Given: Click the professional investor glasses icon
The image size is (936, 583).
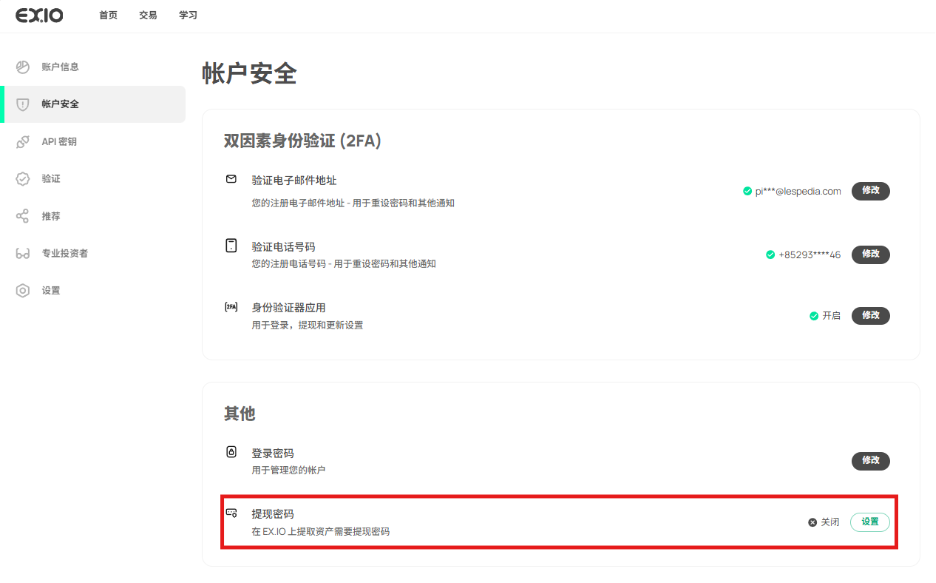Looking at the screenshot, I should pyautogui.click(x=22, y=254).
